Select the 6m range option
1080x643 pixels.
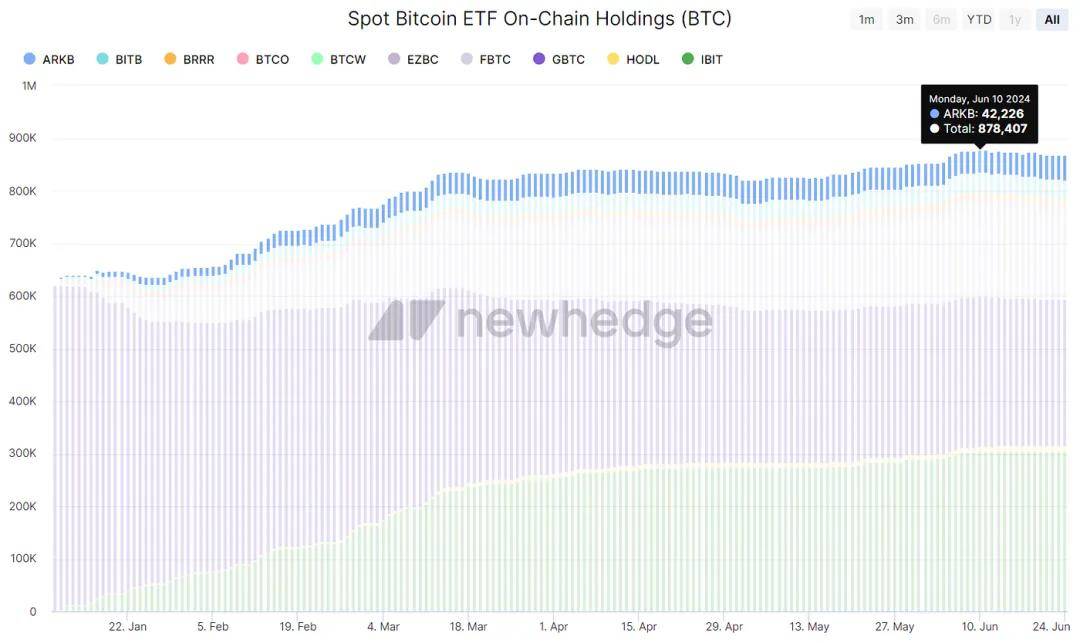(941, 20)
